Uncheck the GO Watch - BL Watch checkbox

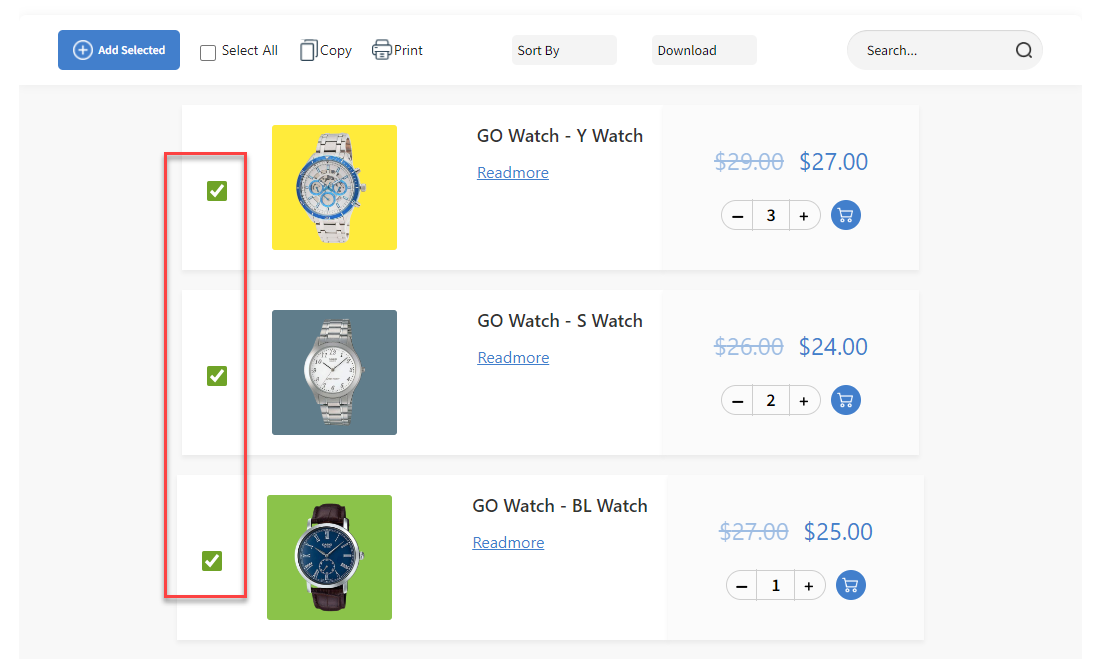click(x=211, y=561)
